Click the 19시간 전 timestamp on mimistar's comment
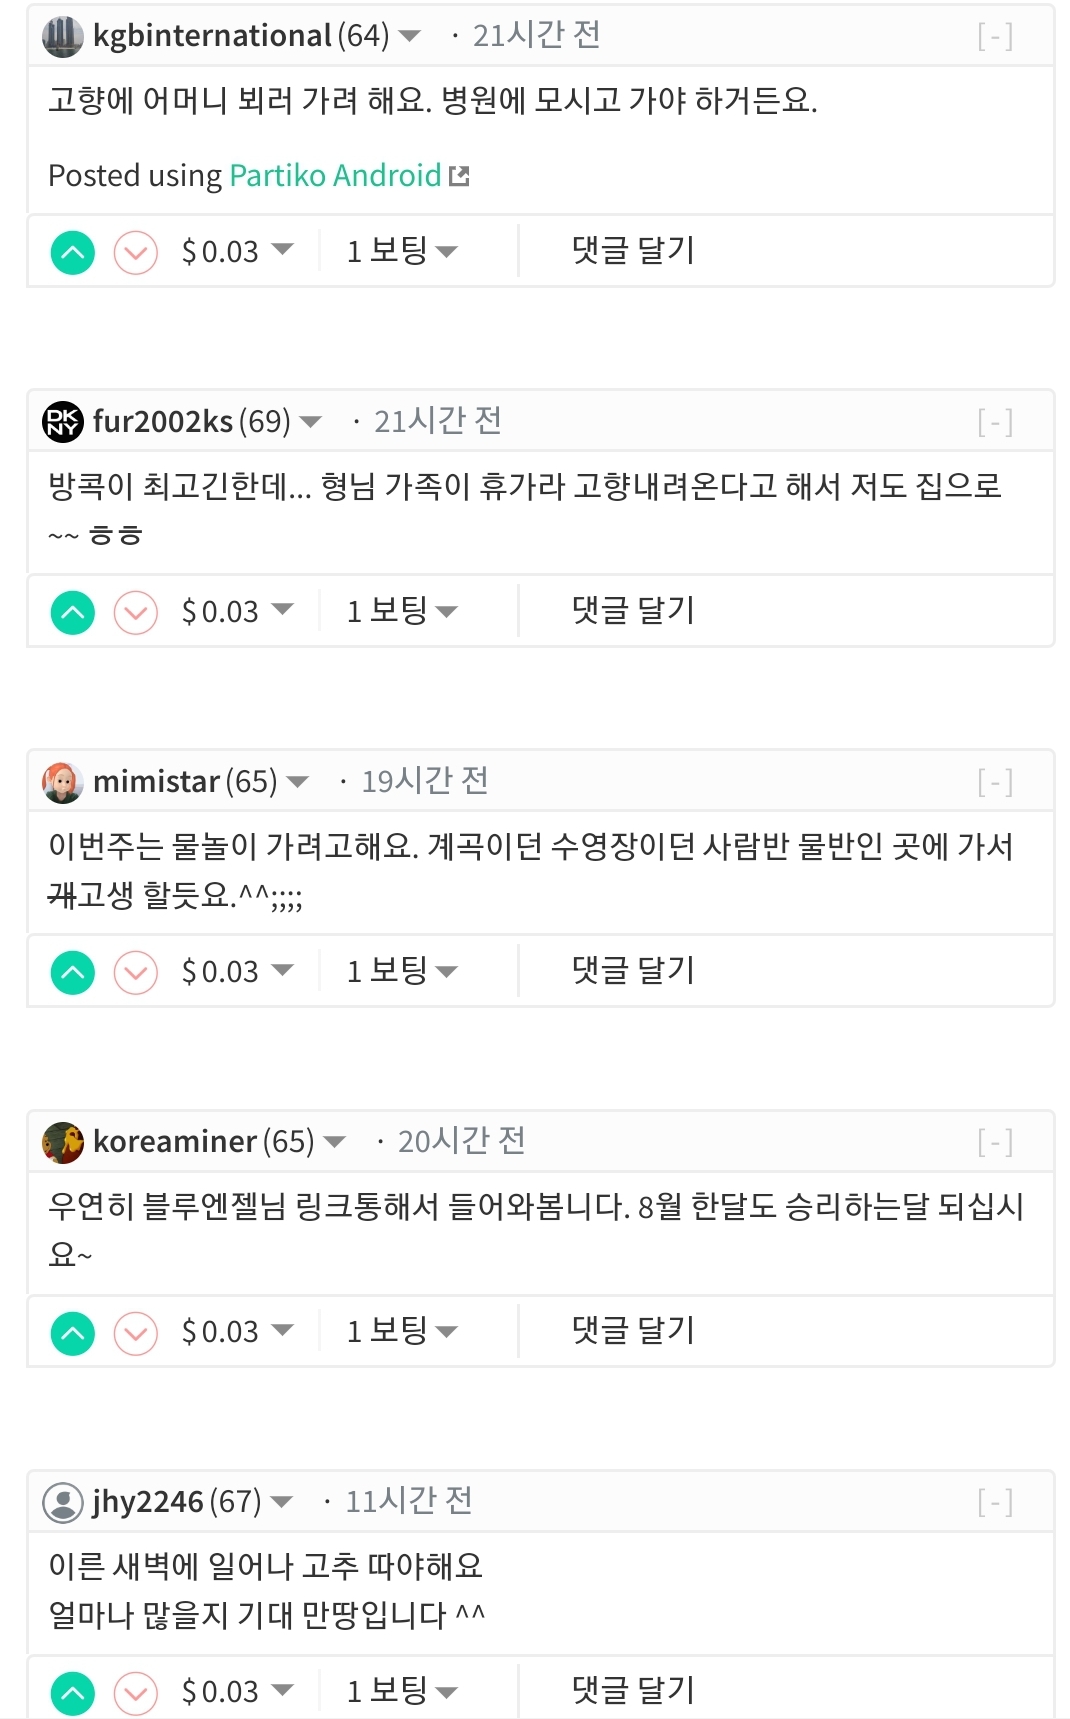Image resolution: width=1070 pixels, height=1719 pixels. coord(425,781)
